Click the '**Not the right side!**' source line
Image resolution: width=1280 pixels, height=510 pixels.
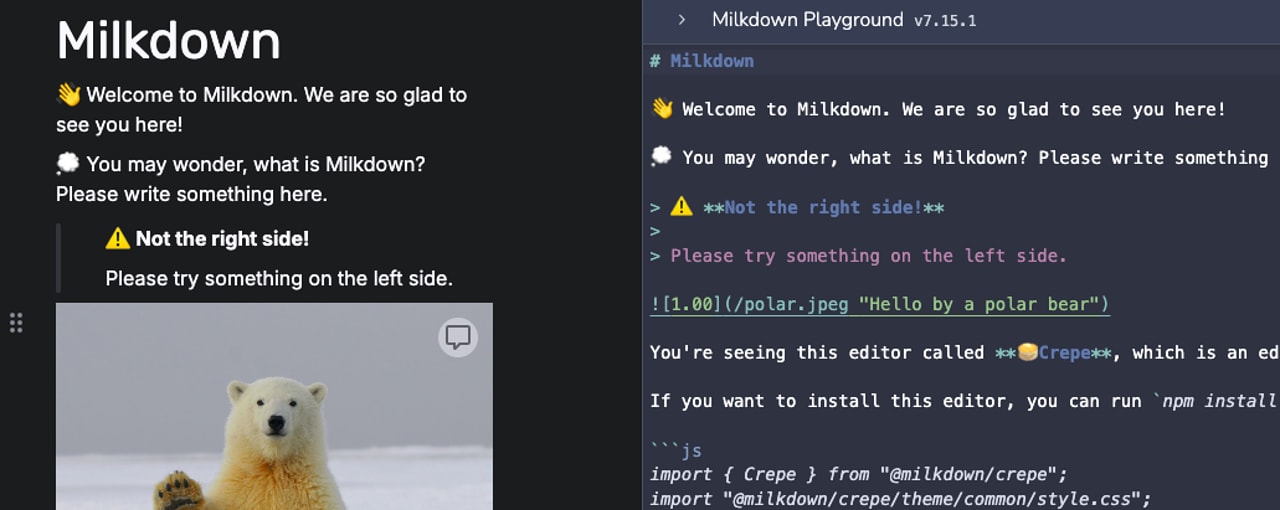click(797, 207)
